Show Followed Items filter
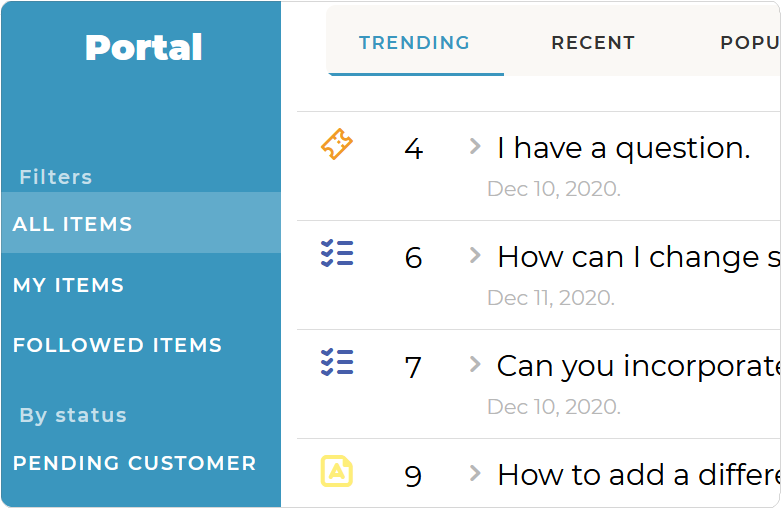This screenshot has width=781, height=508. click(x=141, y=345)
